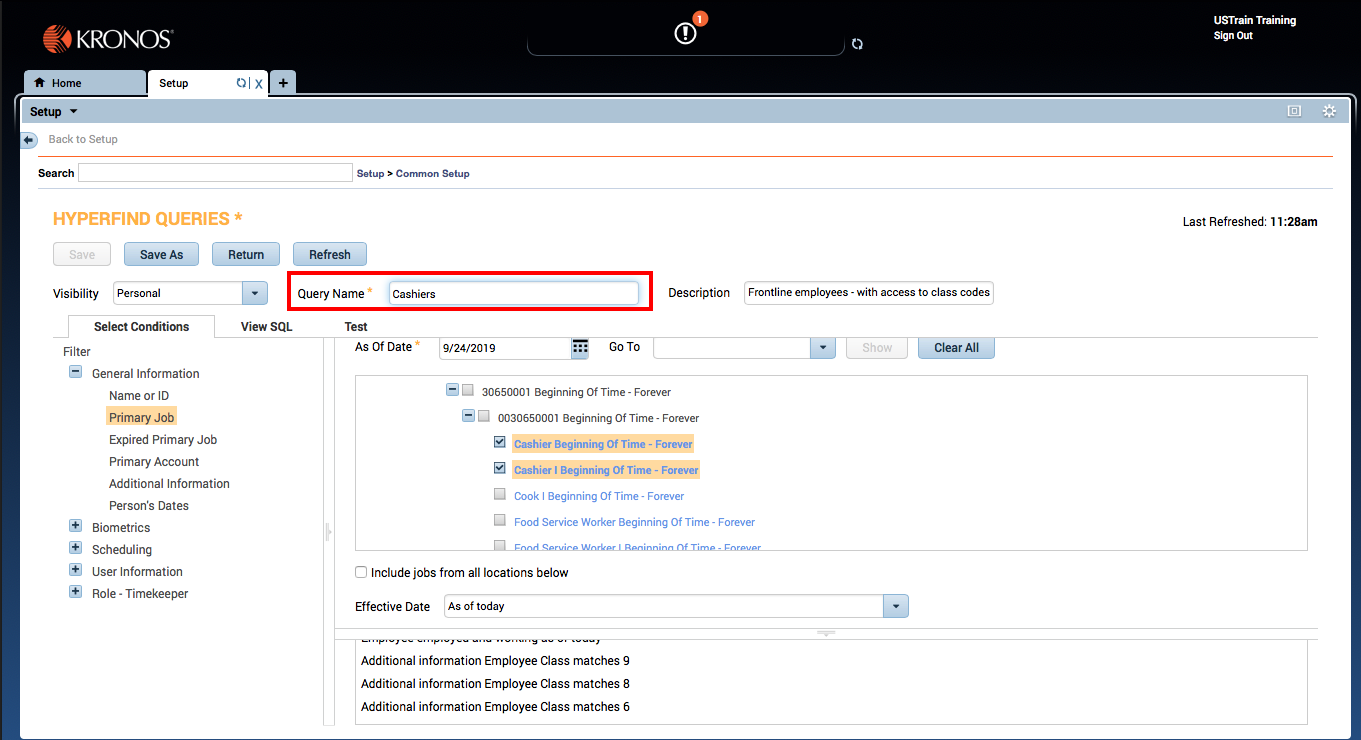Image resolution: width=1361 pixels, height=740 pixels.
Task: Open the settings gear in Setup header
Action: click(x=1329, y=111)
